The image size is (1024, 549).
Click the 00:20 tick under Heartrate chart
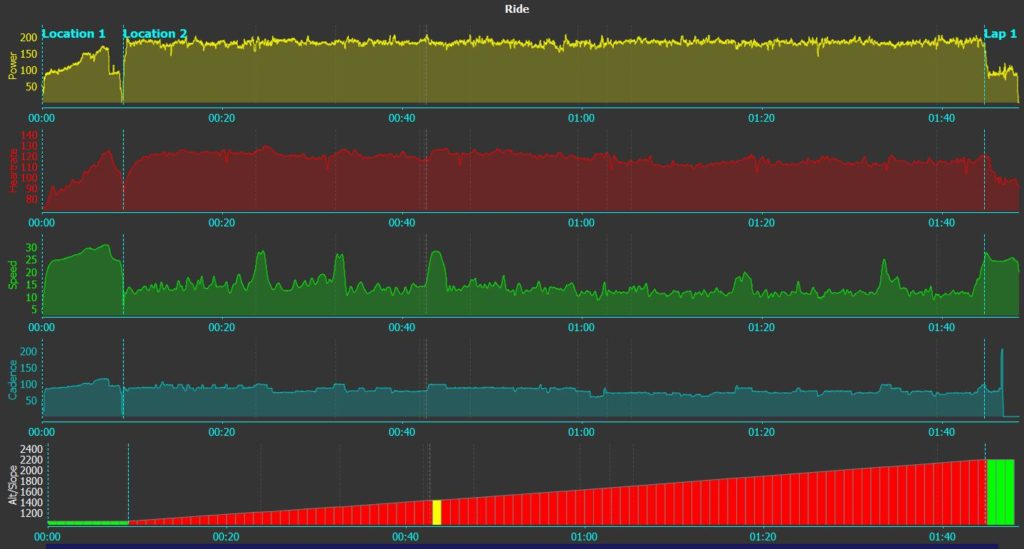[222, 223]
